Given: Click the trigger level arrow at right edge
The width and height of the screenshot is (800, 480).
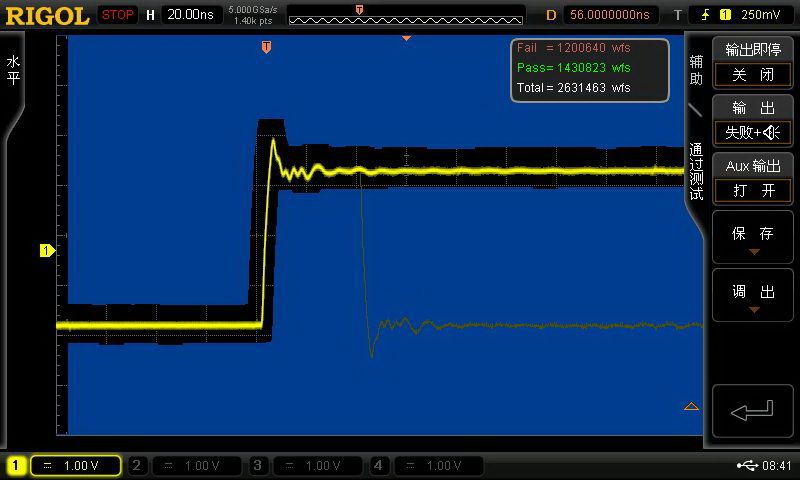Looking at the screenshot, I should (691, 406).
